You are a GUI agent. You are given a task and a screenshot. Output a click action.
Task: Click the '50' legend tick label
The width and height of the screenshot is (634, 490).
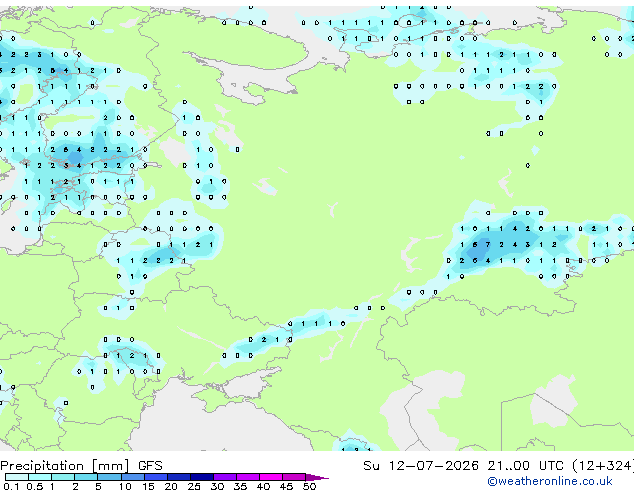(x=309, y=486)
